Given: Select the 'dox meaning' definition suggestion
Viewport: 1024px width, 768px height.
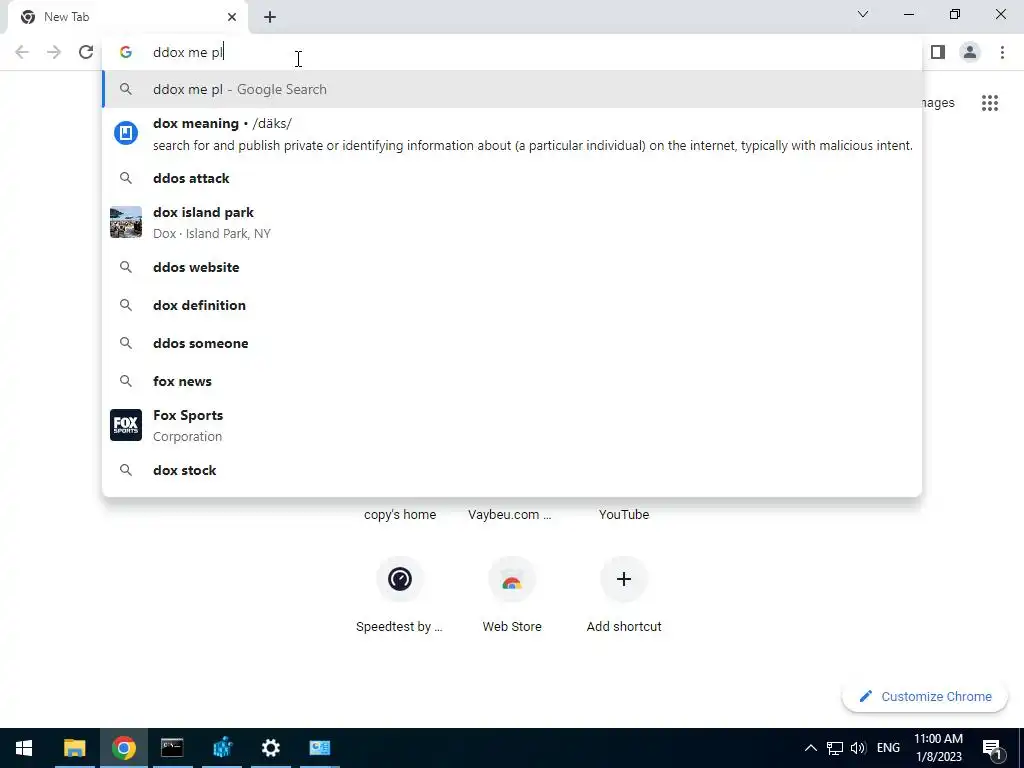Looking at the screenshot, I should [512, 134].
